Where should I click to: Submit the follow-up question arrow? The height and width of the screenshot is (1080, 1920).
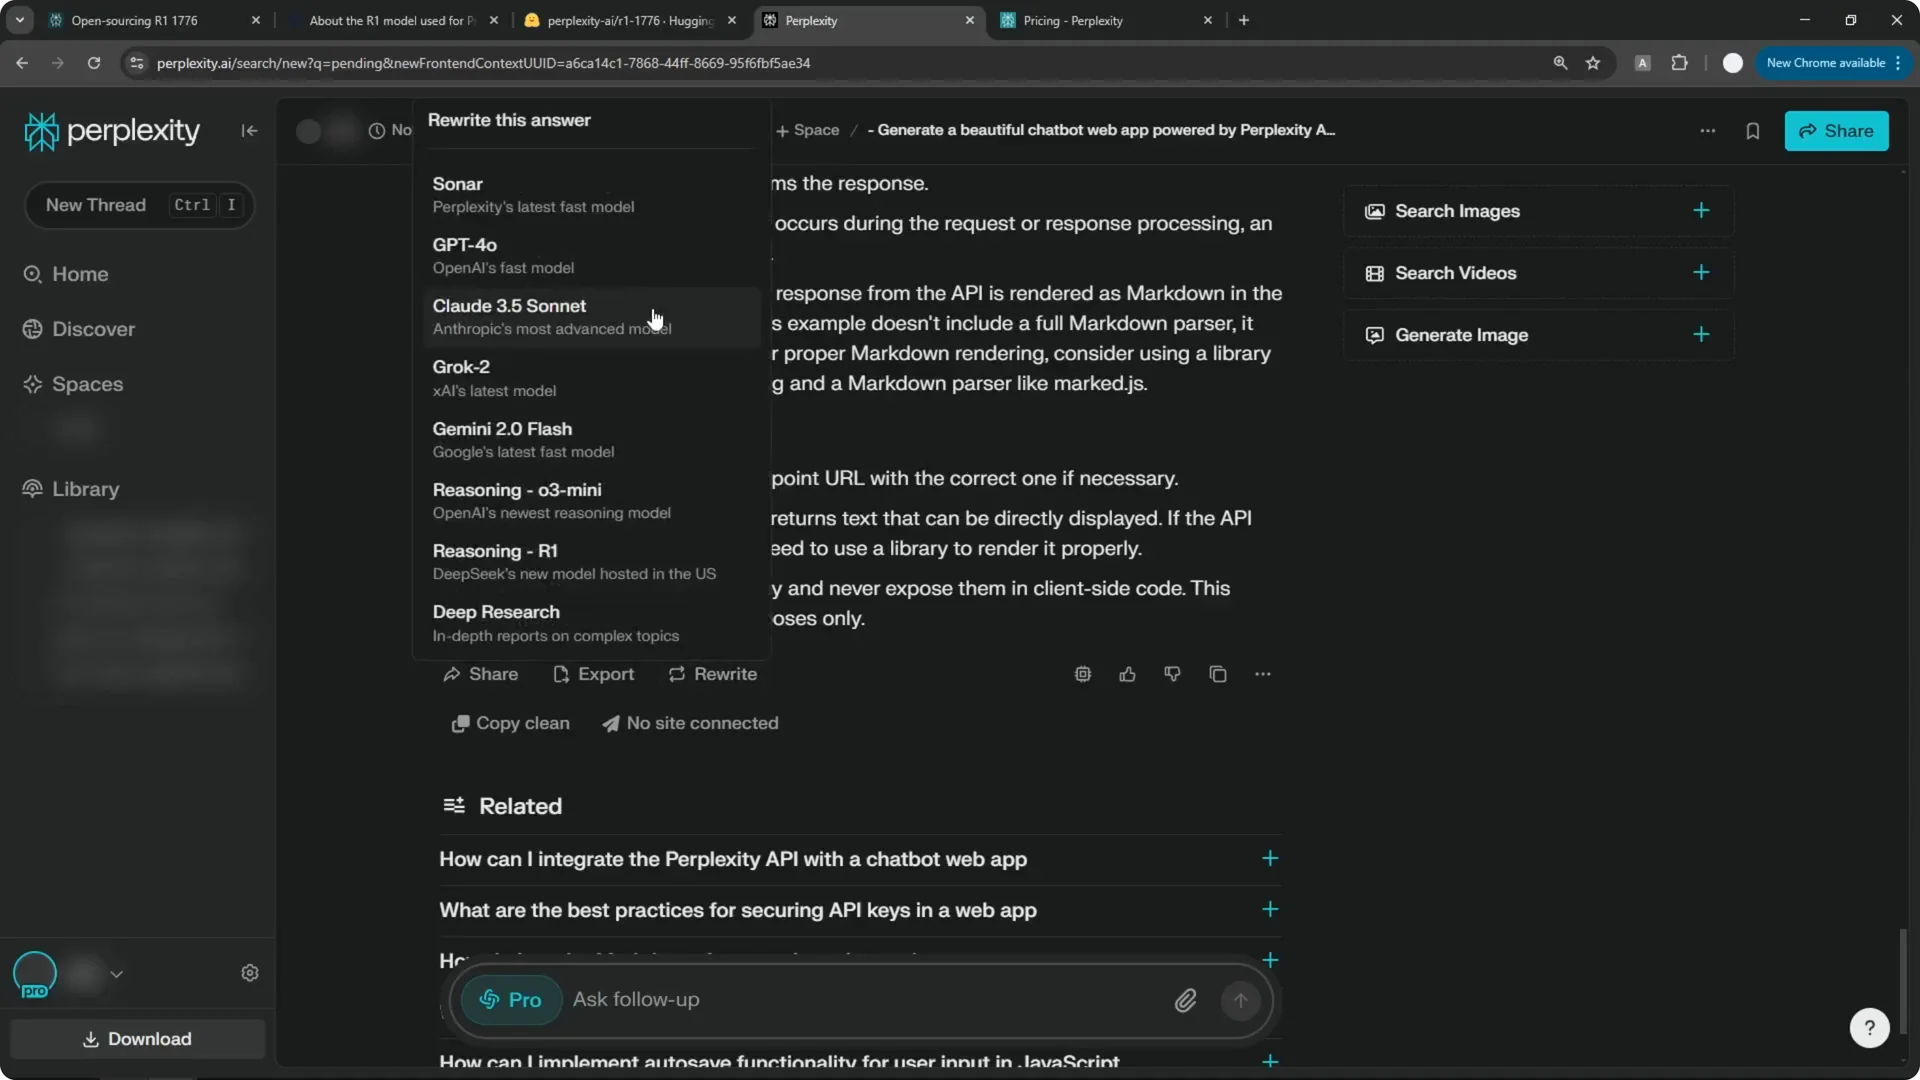(1240, 1000)
